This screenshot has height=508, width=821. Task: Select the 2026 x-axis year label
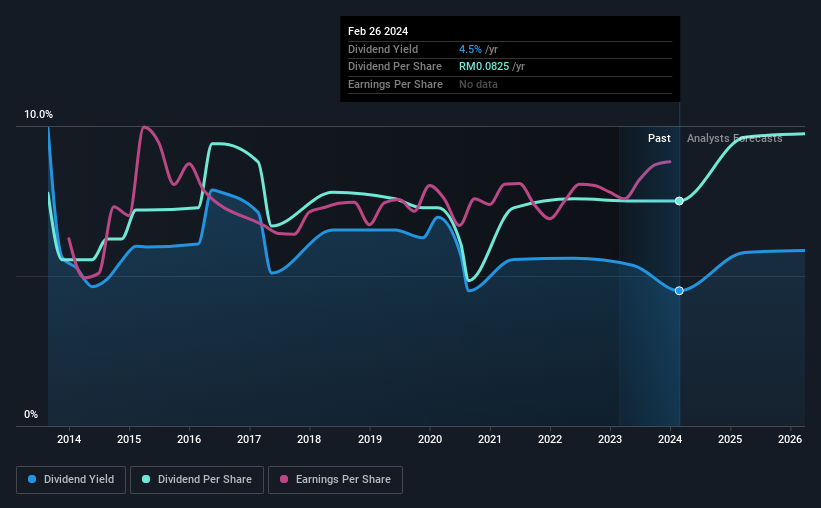pyautogui.click(x=790, y=439)
